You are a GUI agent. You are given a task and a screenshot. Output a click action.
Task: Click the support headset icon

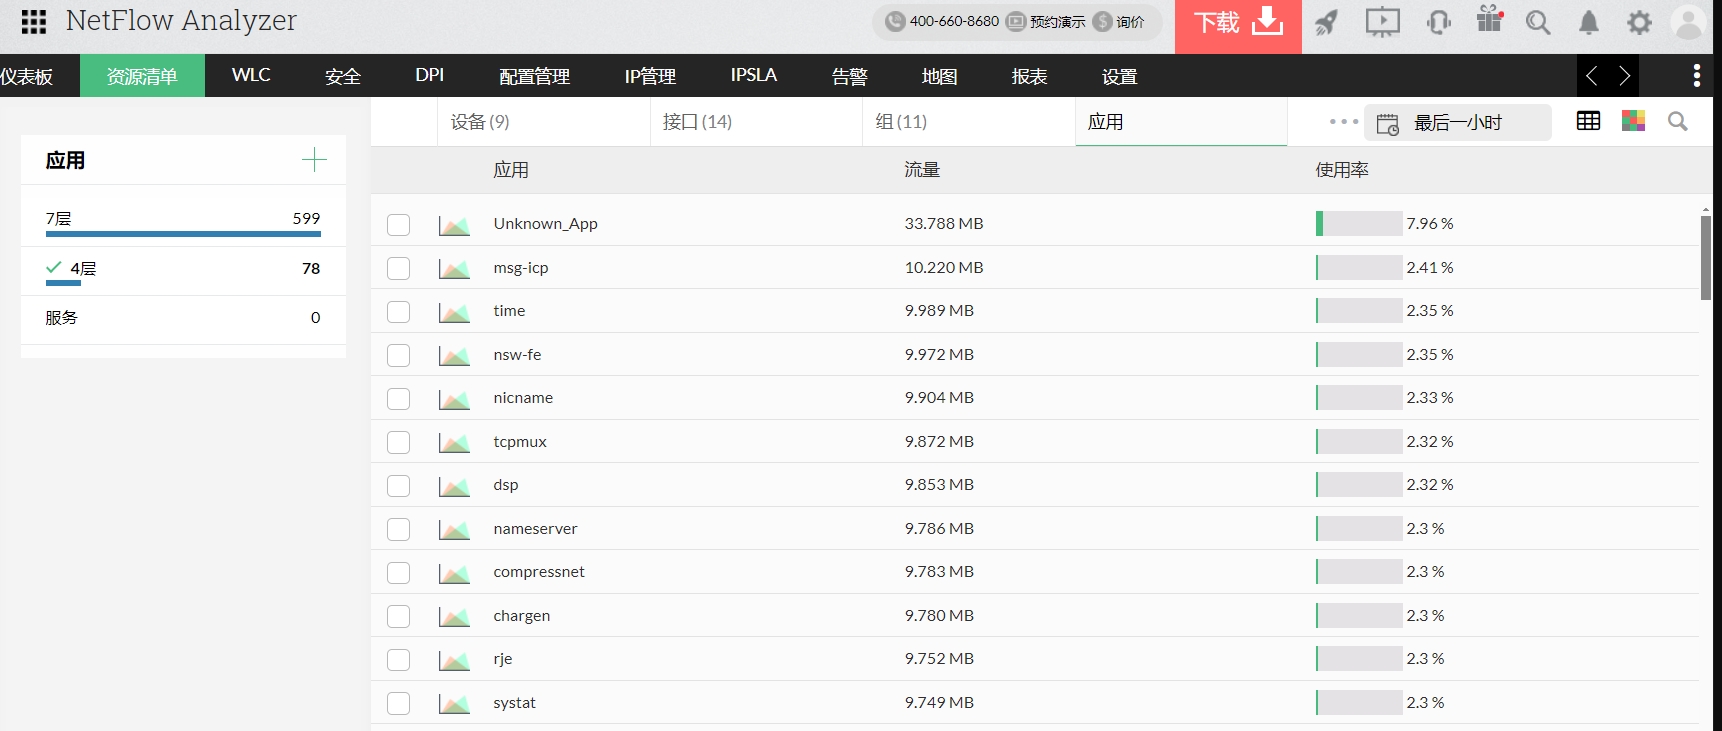[1439, 22]
